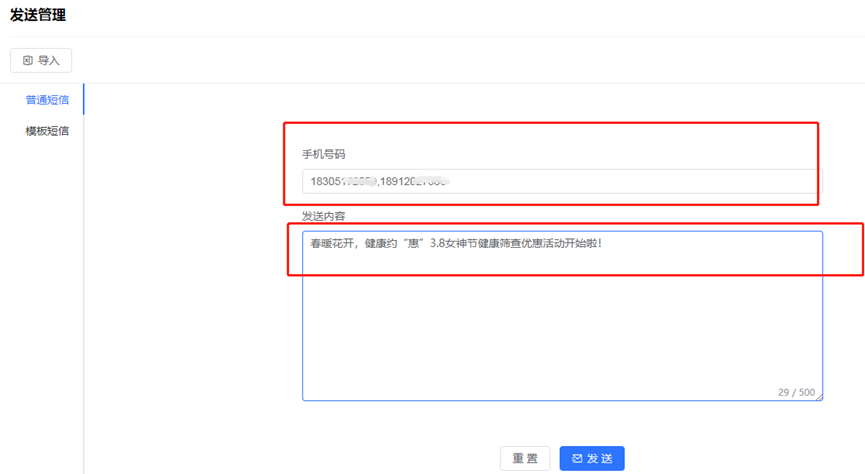Click the 重置 reset button

point(525,458)
